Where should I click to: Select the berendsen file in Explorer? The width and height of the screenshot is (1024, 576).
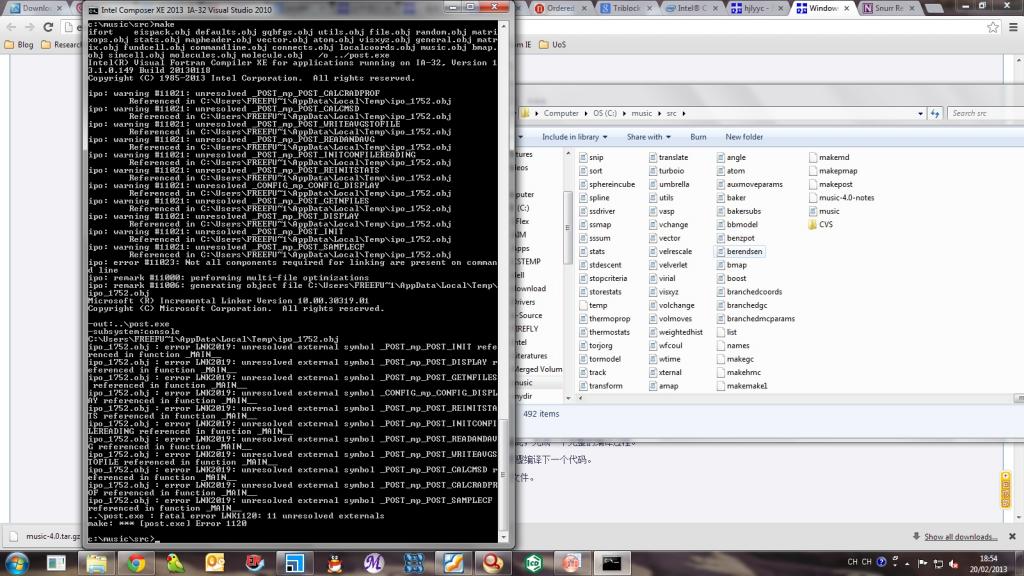pyautogui.click(x=739, y=251)
